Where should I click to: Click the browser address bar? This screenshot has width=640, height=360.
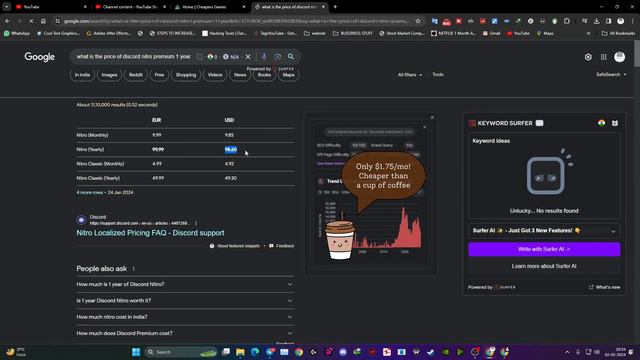(x=236, y=21)
